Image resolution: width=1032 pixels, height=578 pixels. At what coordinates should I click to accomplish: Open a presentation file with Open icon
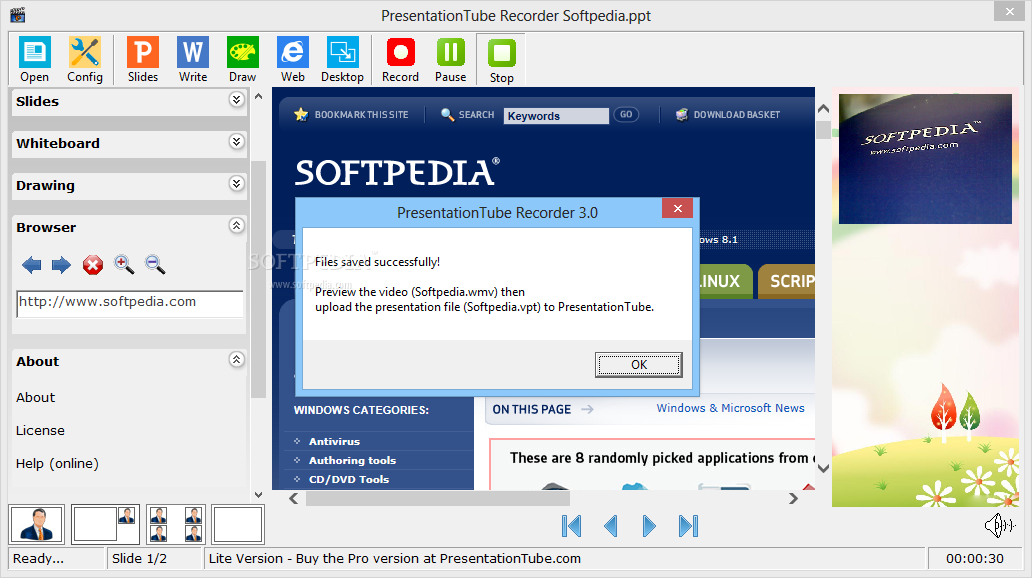tap(34, 60)
